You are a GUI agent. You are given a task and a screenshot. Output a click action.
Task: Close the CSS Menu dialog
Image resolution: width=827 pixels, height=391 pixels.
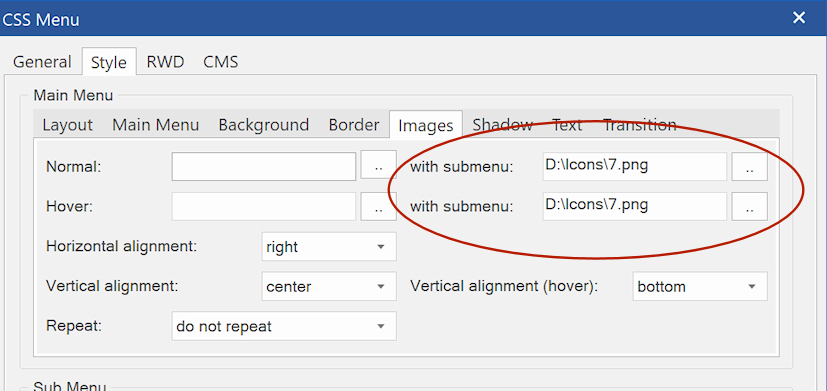click(x=799, y=18)
